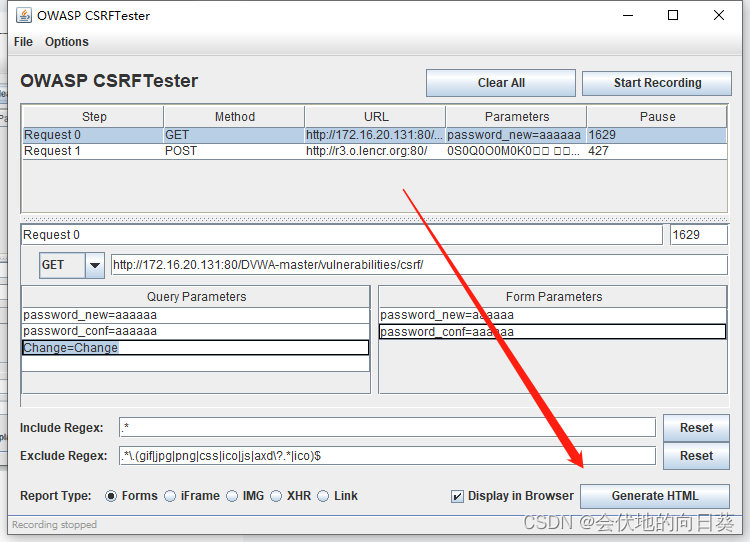Click GET method cell of Request 0
Viewport: 750px width, 542px height.
[x=234, y=135]
